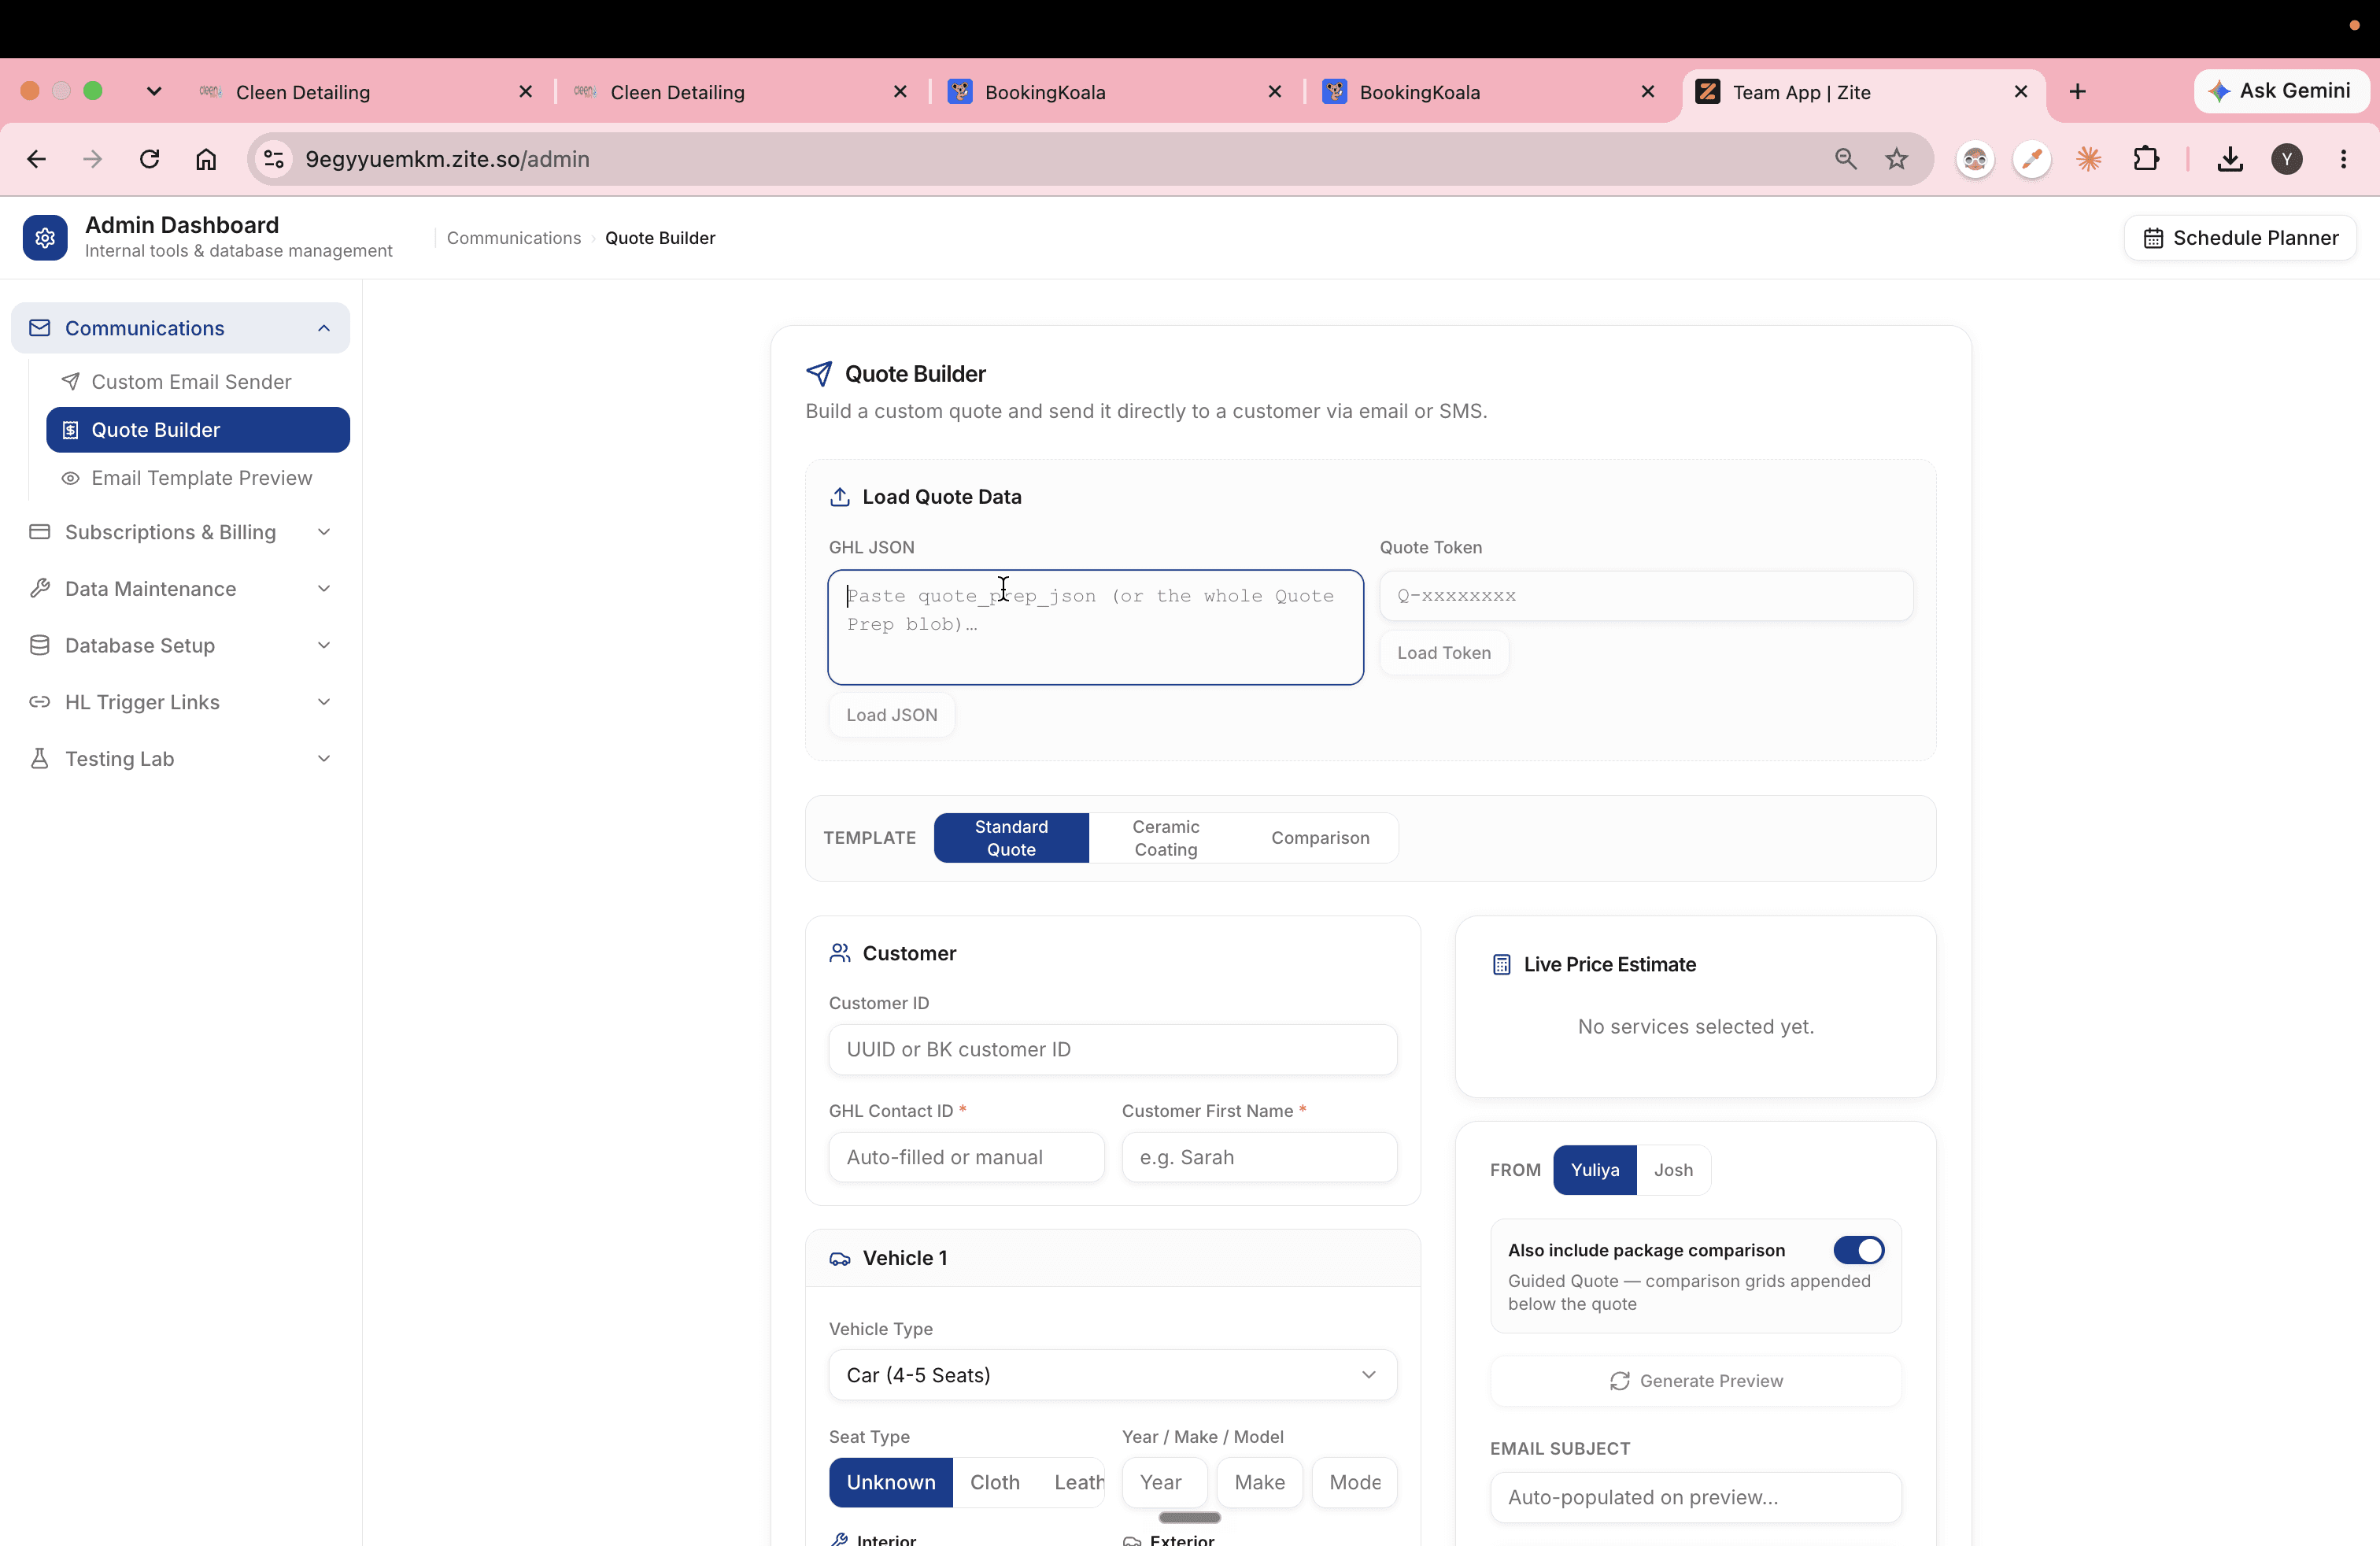
Task: Expand the HL Trigger Links section
Action: tap(324, 702)
